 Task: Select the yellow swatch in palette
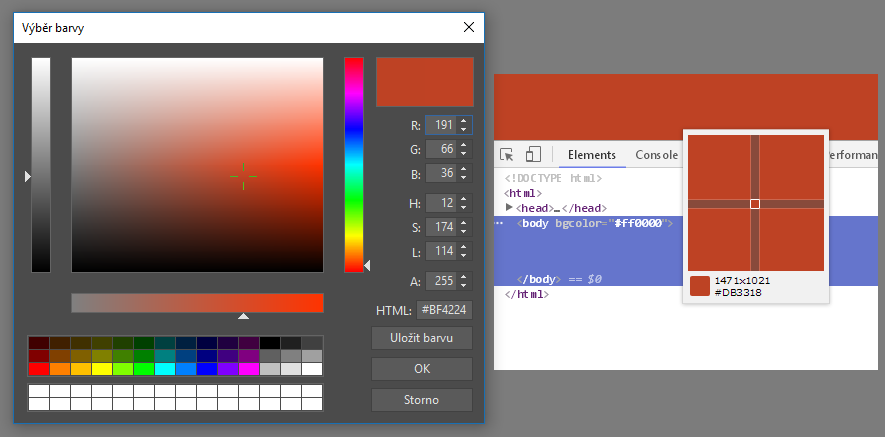[101, 369]
